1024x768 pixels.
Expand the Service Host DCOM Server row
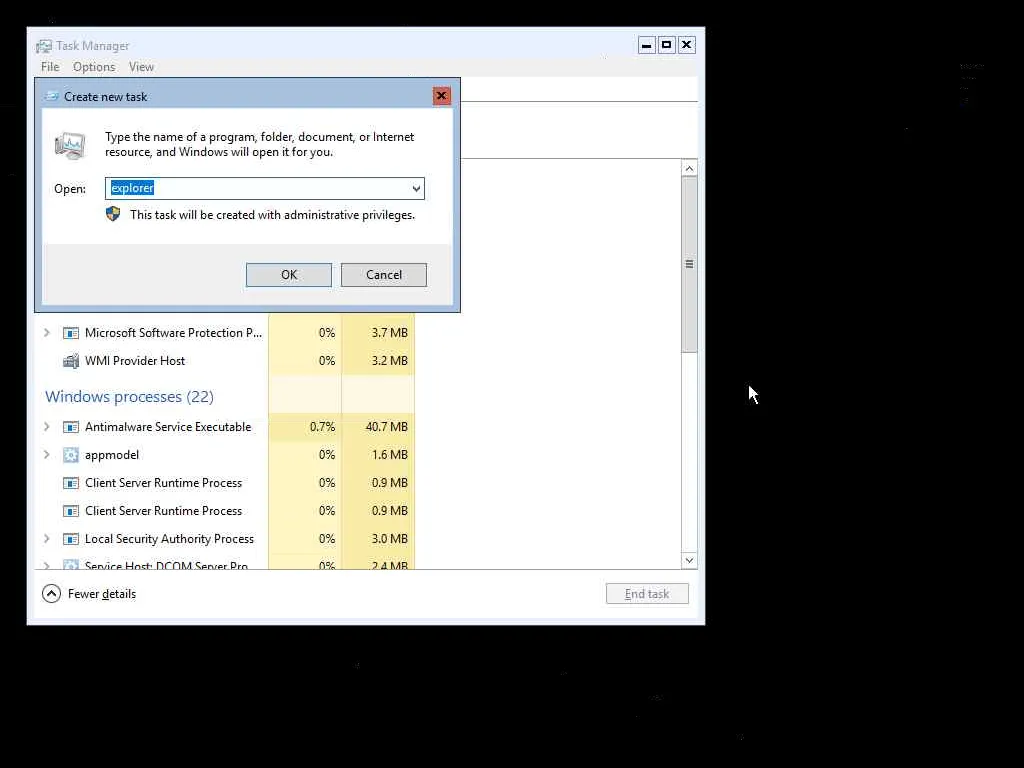click(x=46, y=565)
